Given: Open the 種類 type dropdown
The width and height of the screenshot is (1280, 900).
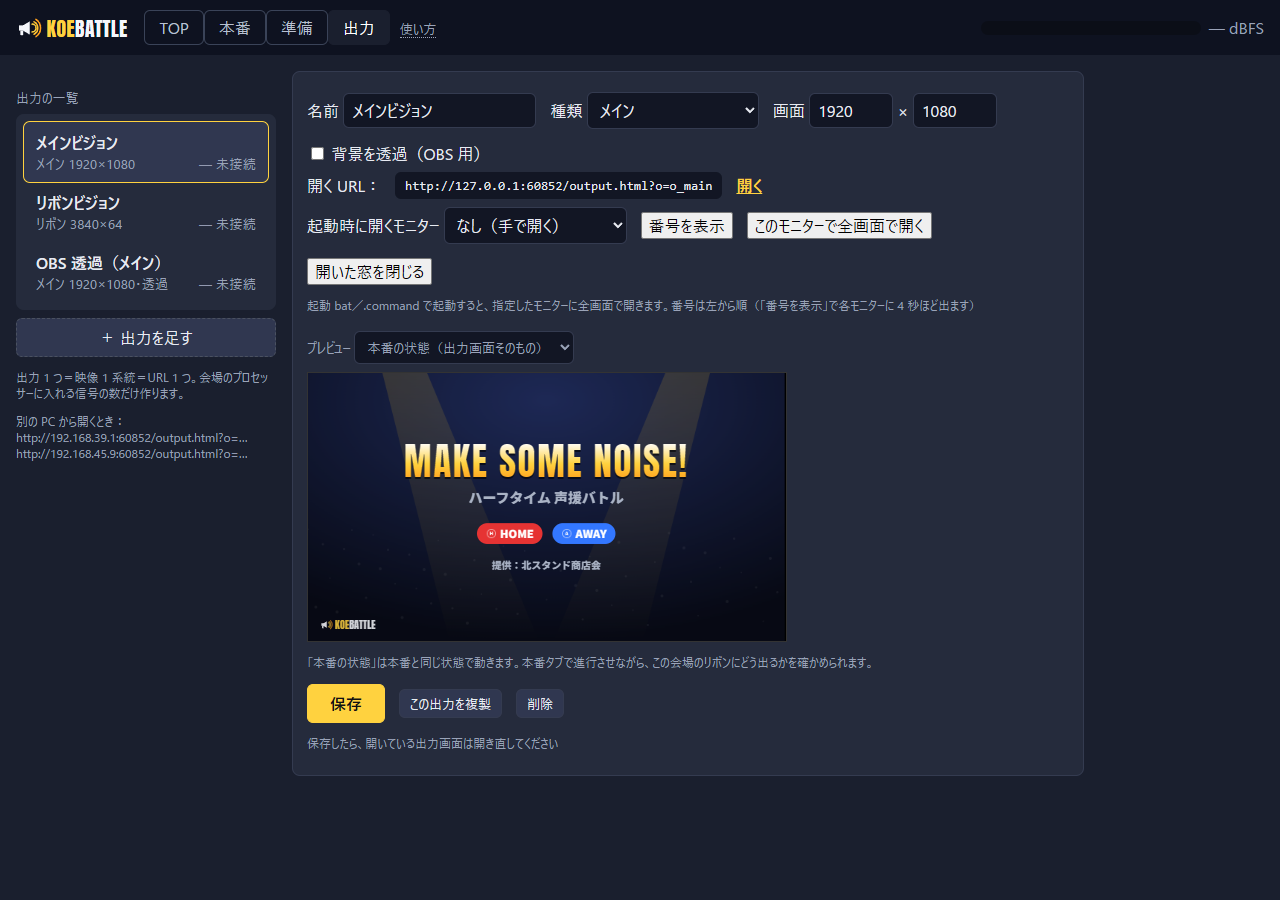Looking at the screenshot, I should pyautogui.click(x=673, y=111).
